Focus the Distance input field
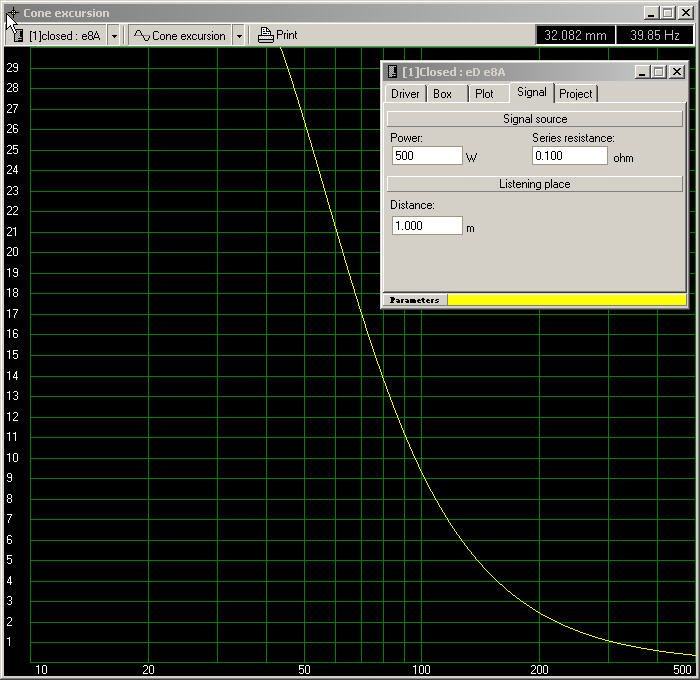This screenshot has width=700, height=680. [427, 226]
